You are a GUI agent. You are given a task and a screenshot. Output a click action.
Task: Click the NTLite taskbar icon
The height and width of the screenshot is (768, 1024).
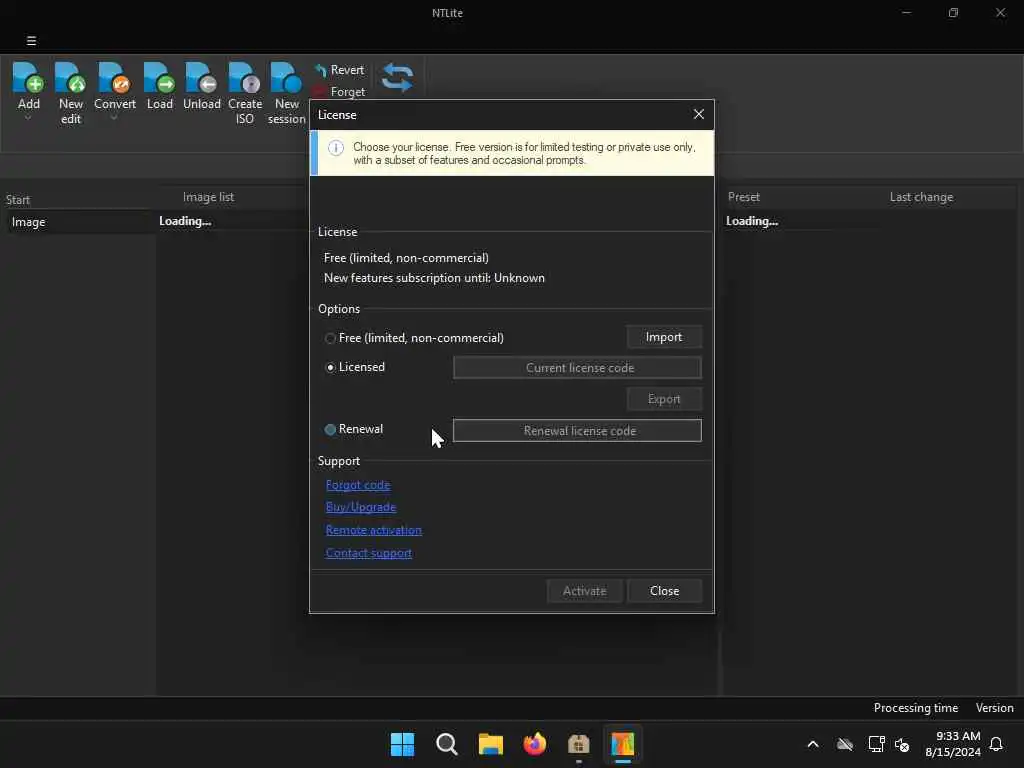pos(622,744)
